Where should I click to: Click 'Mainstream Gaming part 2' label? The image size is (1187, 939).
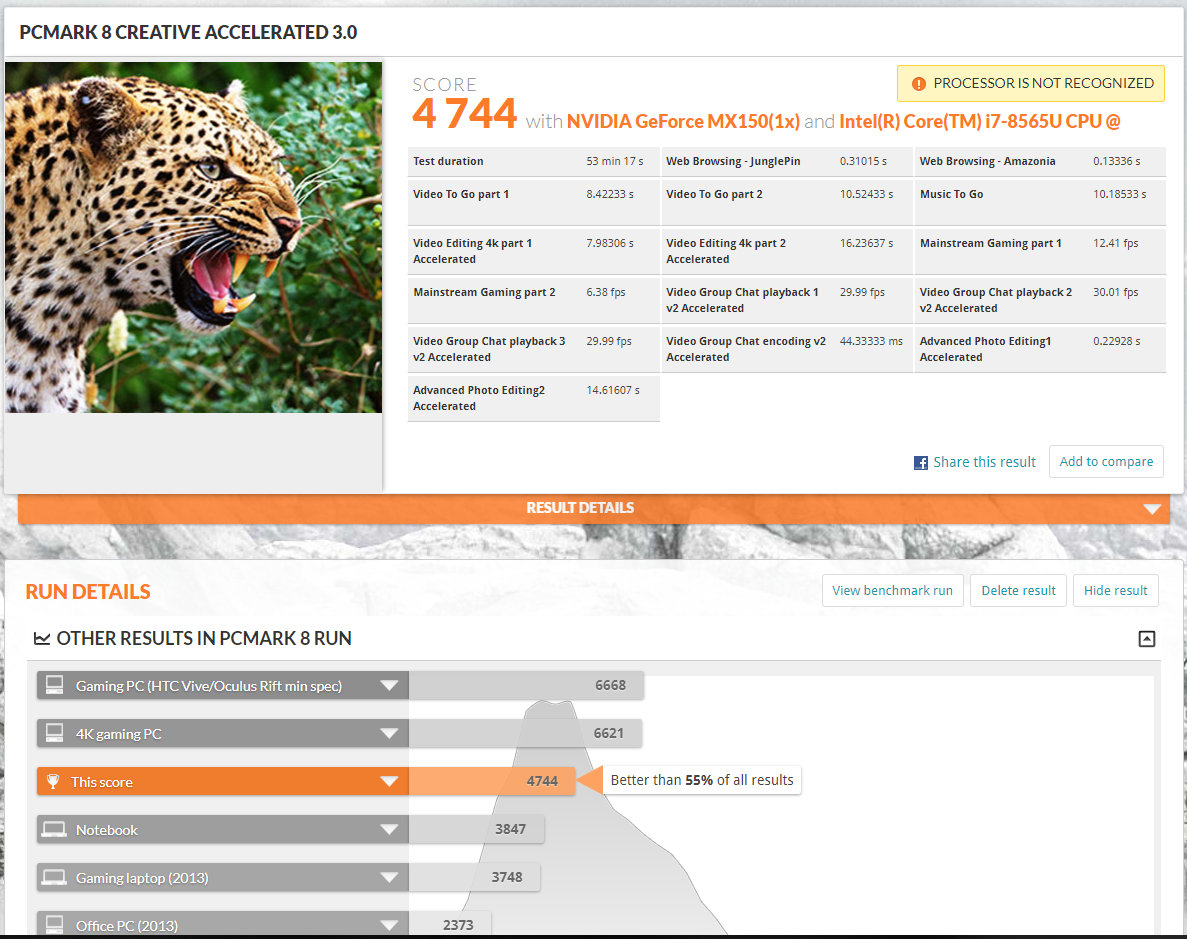pyautogui.click(x=484, y=292)
